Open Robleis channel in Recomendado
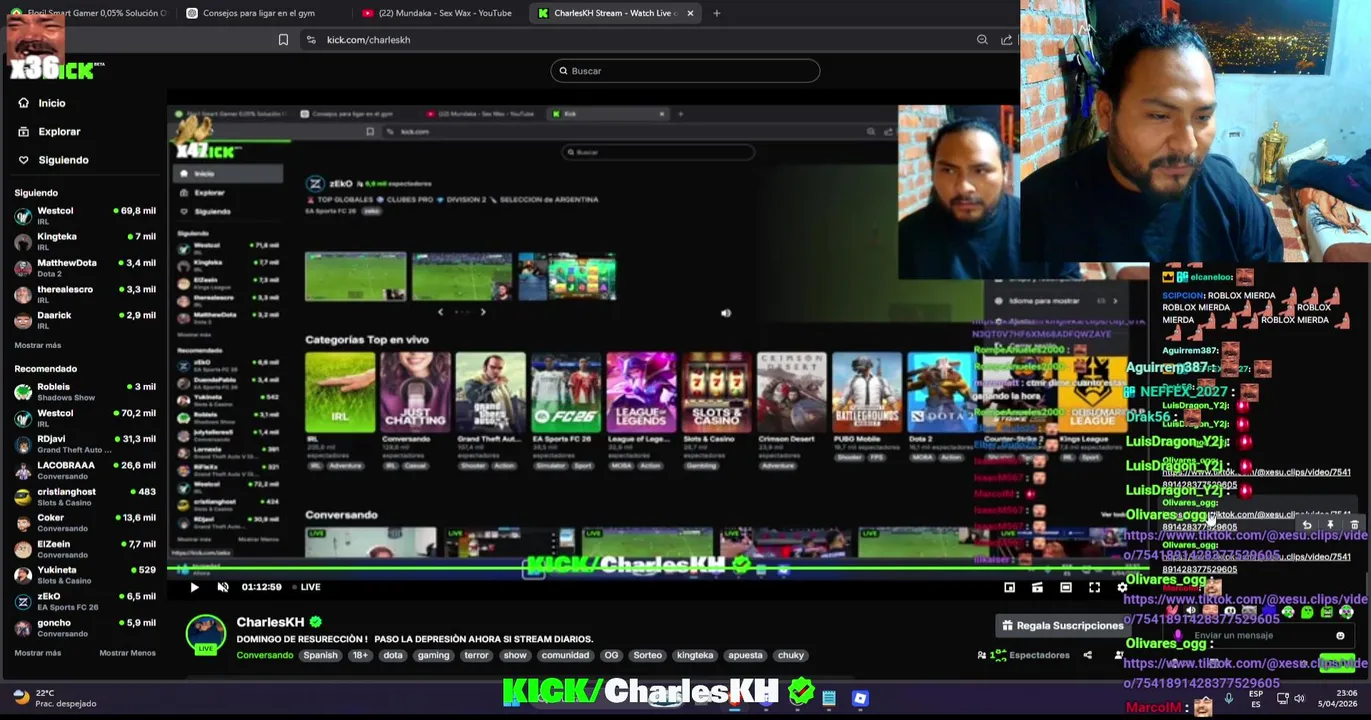Screen dimensions: 1371x720 [85, 391]
